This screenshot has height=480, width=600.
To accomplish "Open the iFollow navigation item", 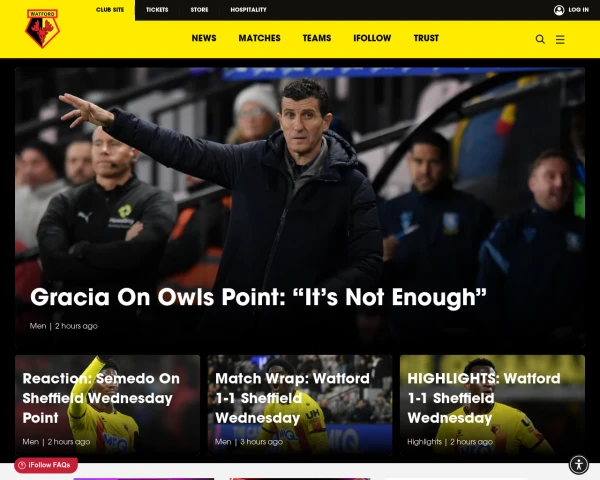I will (372, 38).
